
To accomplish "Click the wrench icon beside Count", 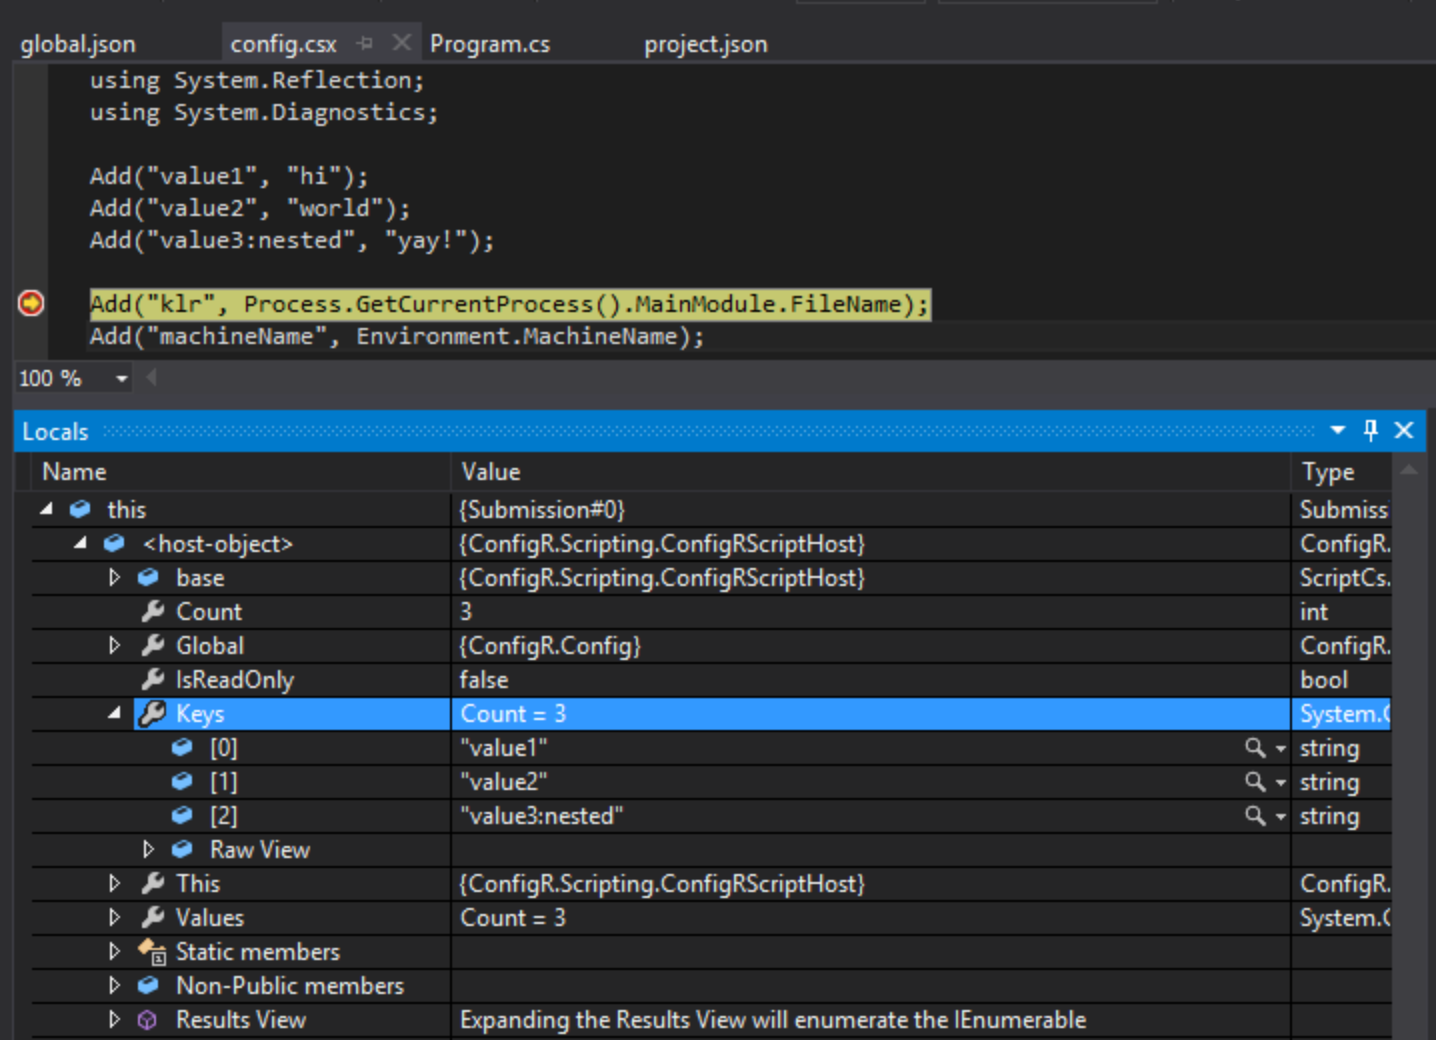I will click(x=152, y=611).
